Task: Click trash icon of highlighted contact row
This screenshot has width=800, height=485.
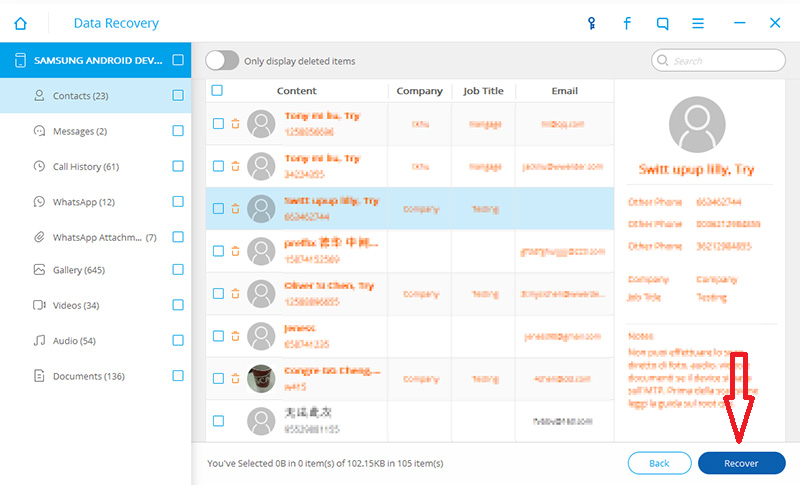Action: (235, 208)
